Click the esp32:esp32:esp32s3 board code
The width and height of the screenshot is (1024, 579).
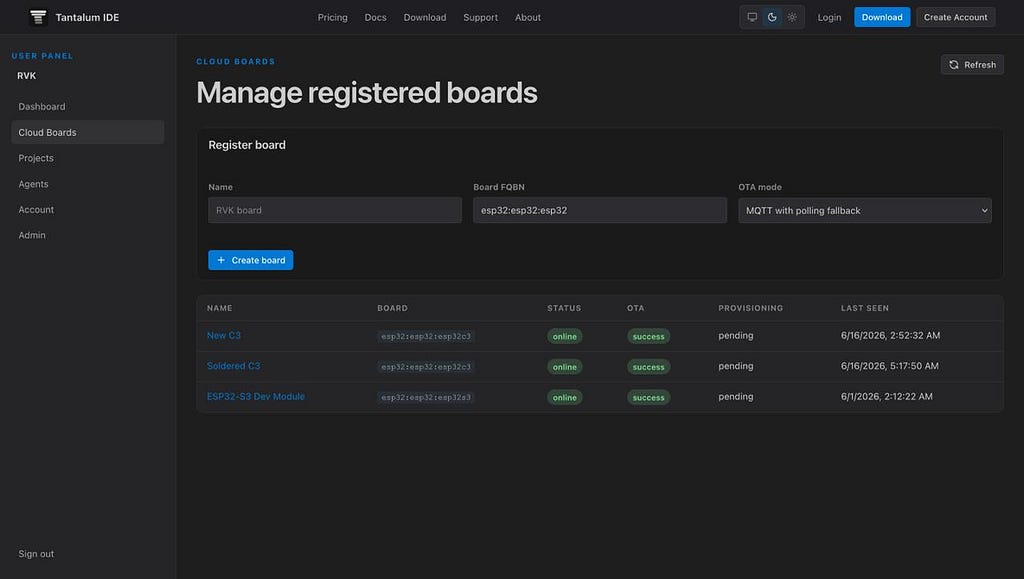pyautogui.click(x=426, y=397)
